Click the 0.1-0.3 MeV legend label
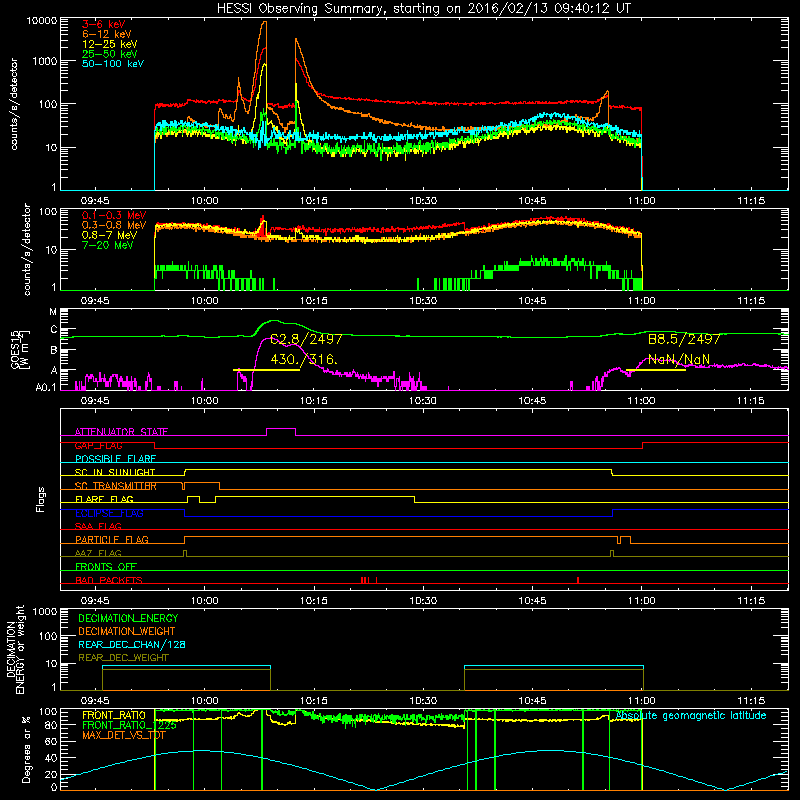The image size is (800, 800). click(x=114, y=215)
